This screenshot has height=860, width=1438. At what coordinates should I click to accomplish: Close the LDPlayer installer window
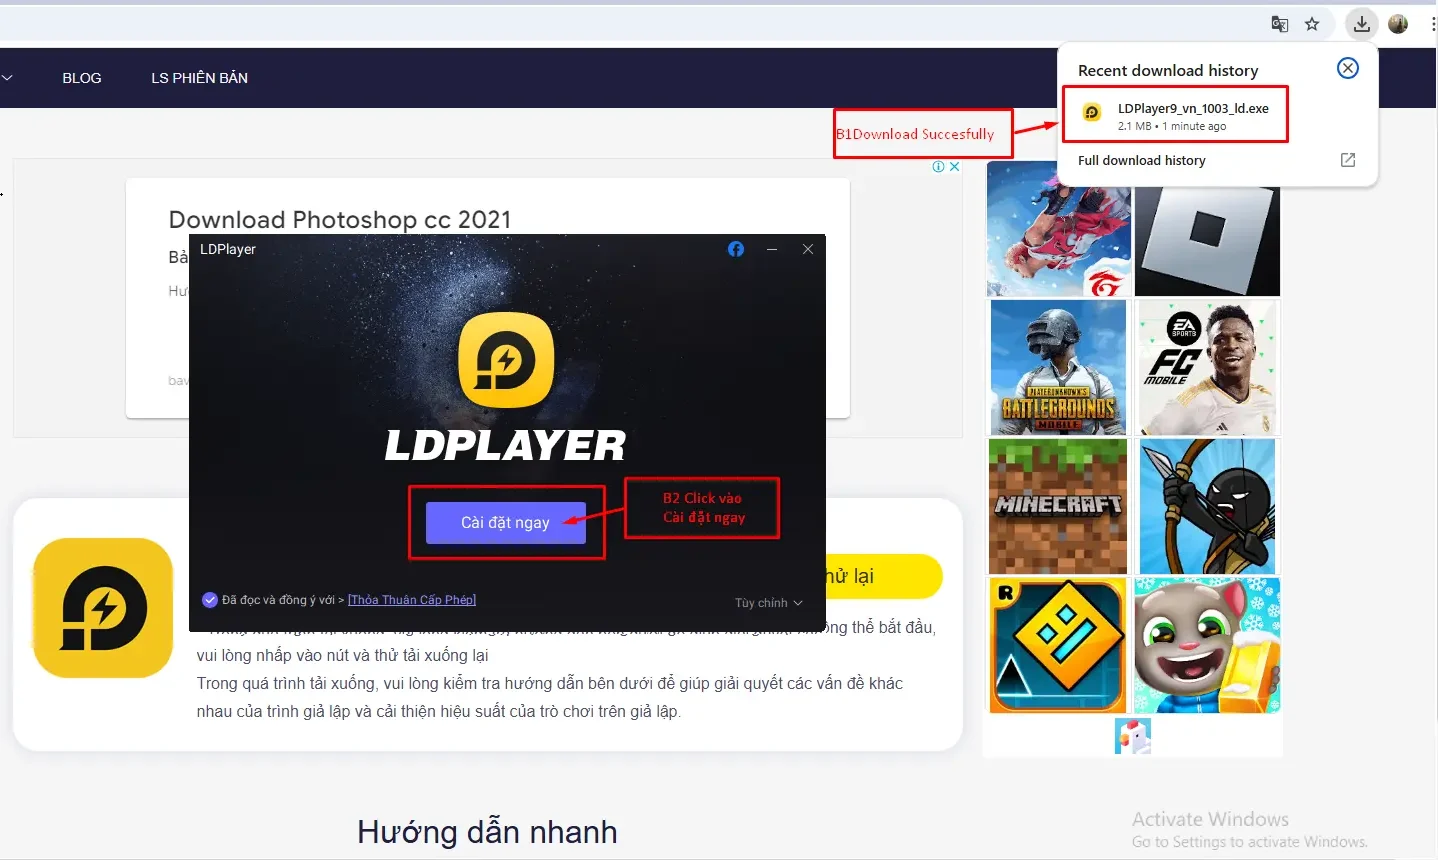pos(808,249)
